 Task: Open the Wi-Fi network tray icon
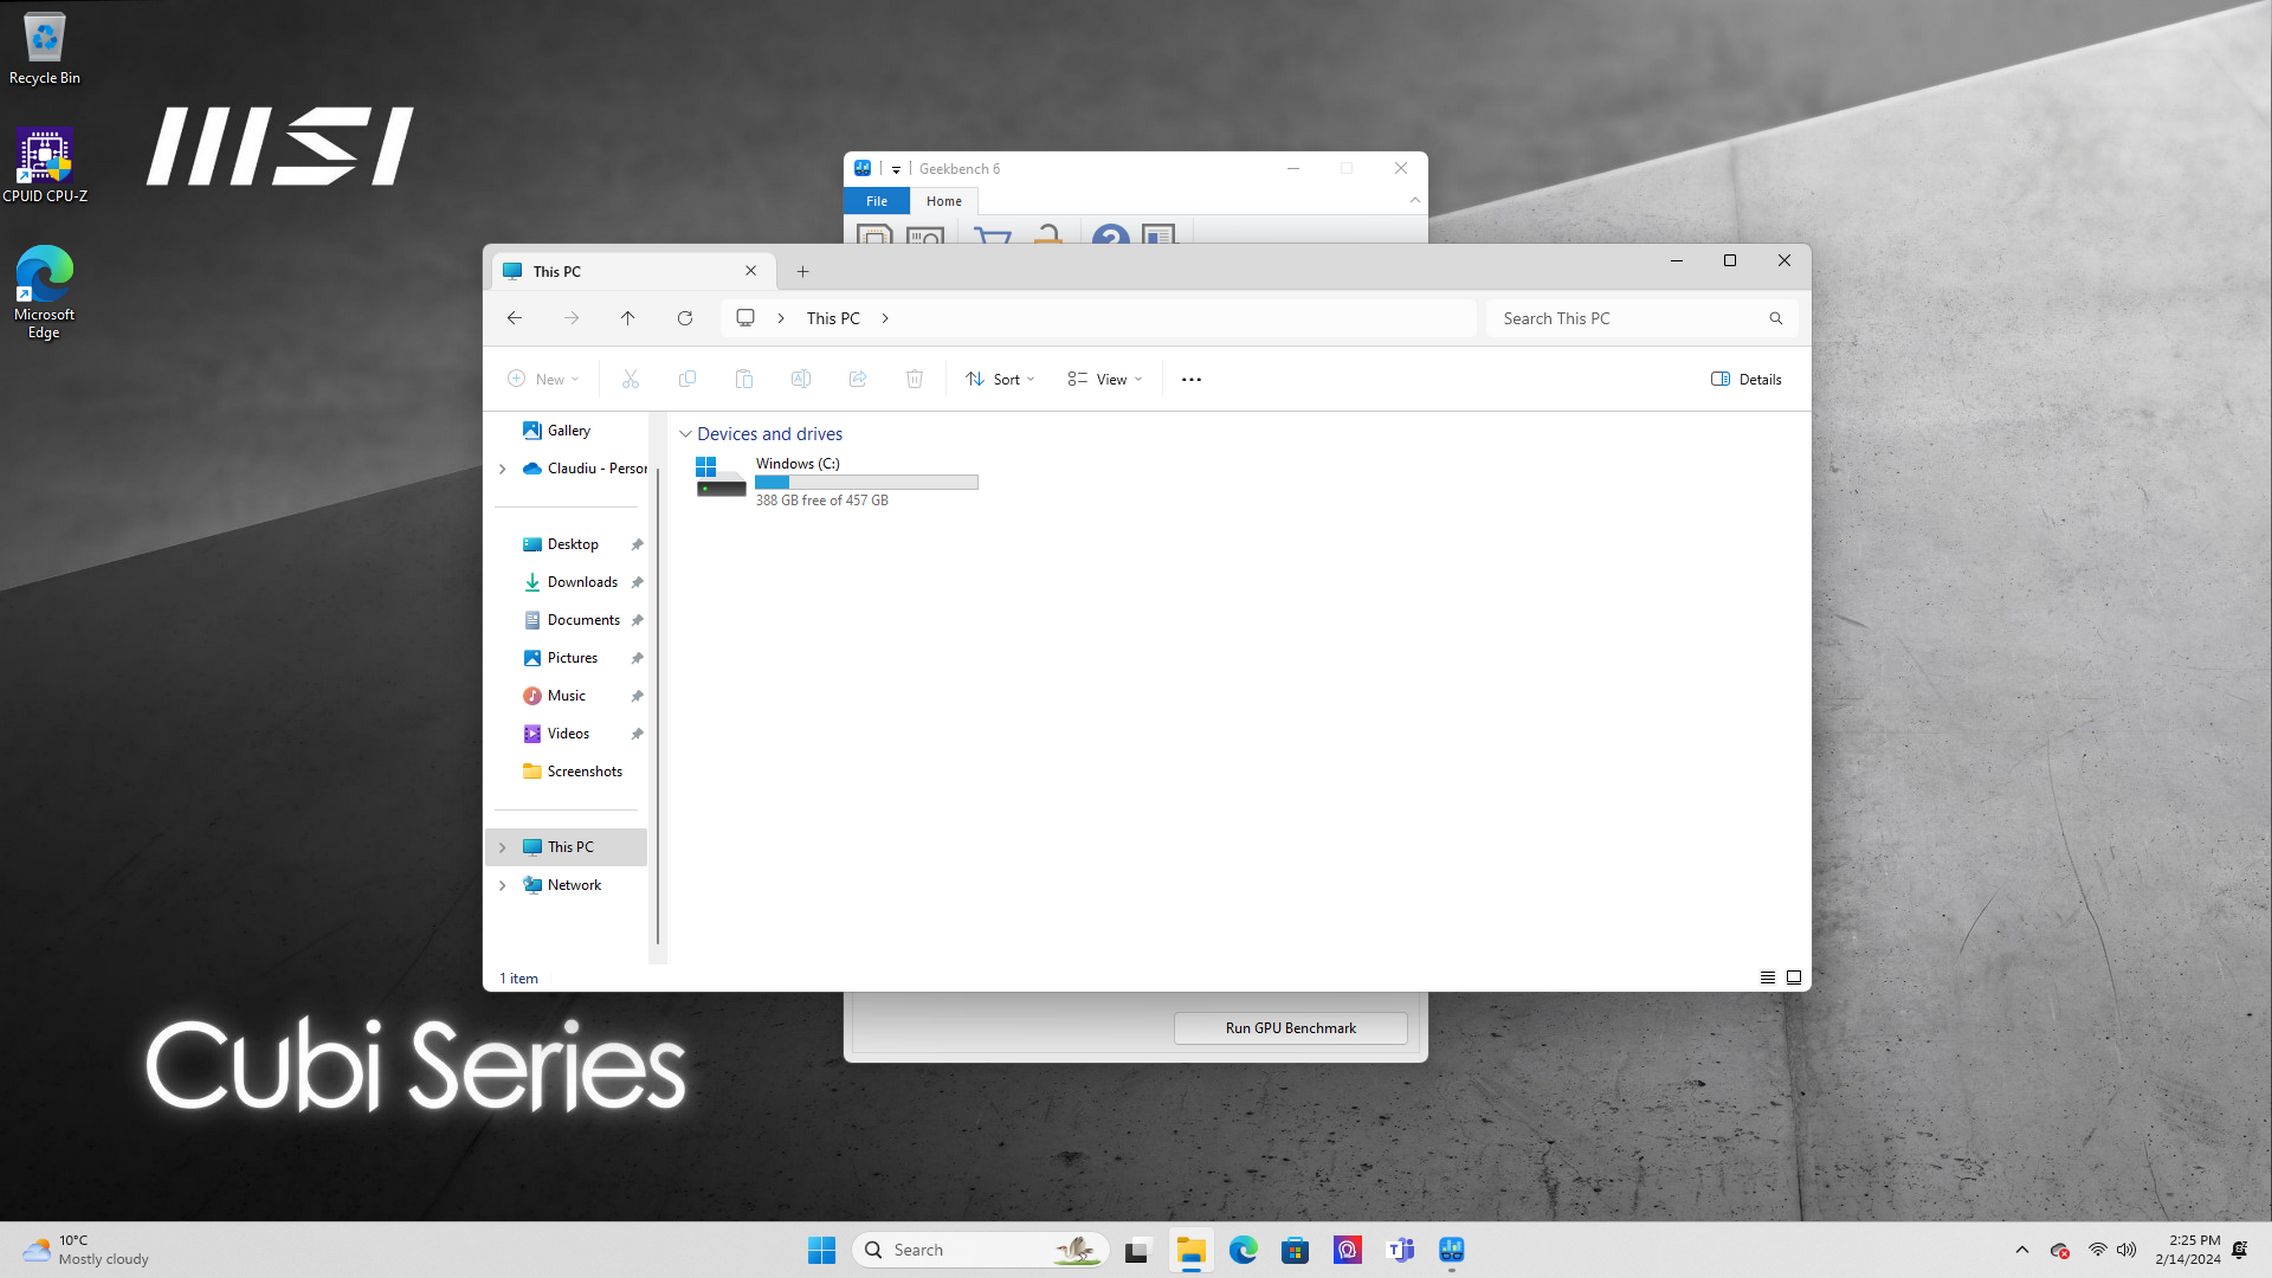click(2097, 1250)
